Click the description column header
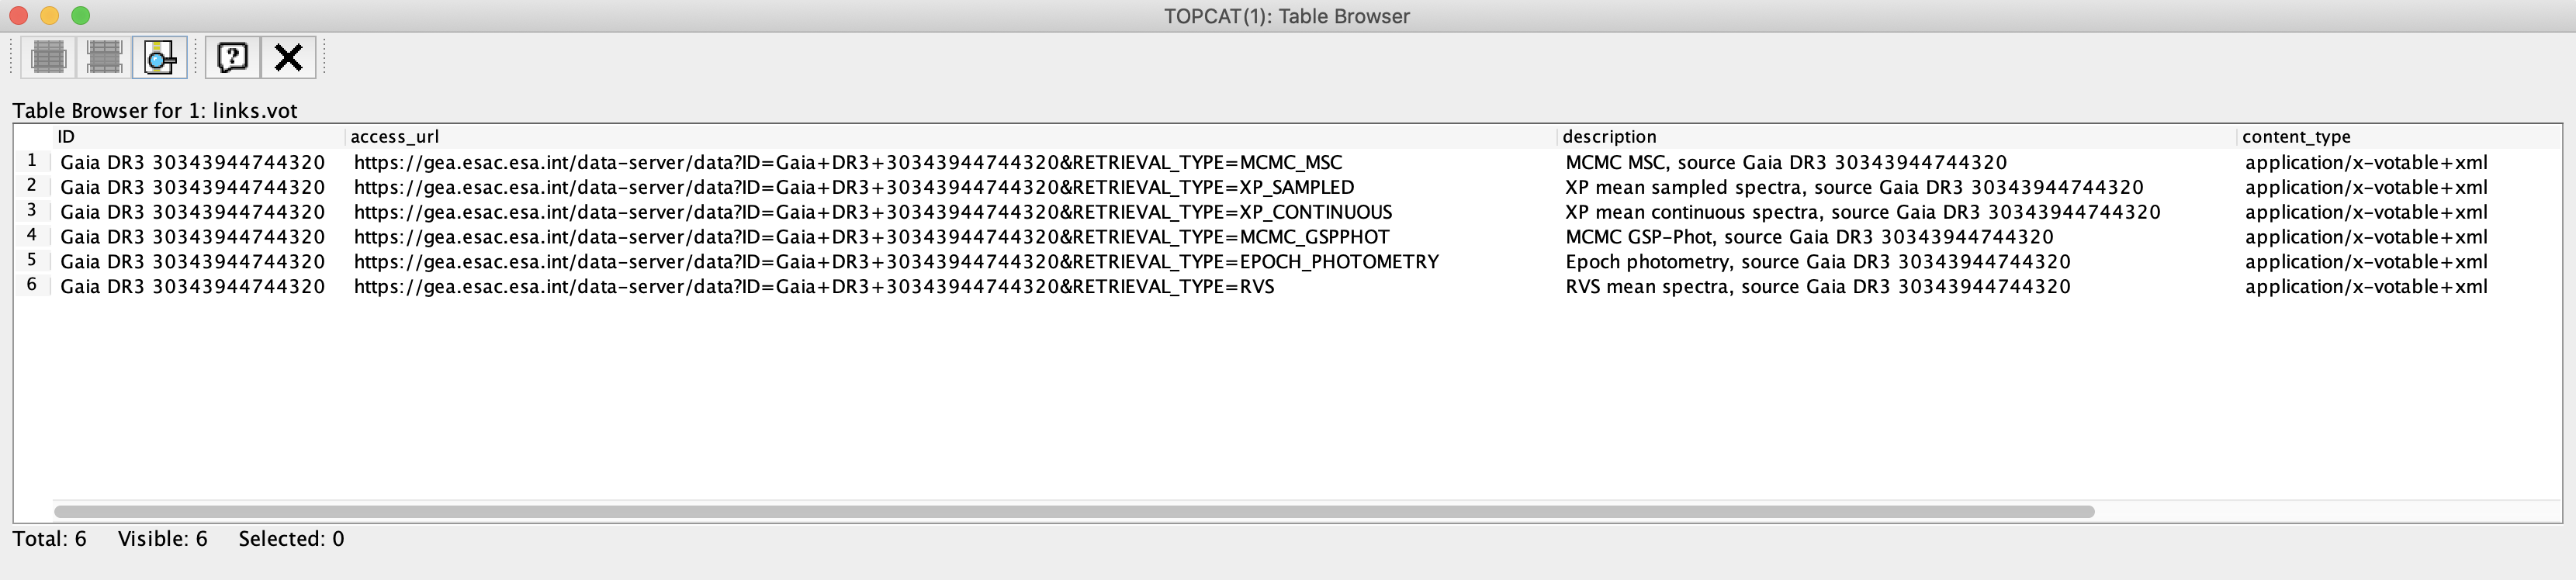 (x=1898, y=137)
